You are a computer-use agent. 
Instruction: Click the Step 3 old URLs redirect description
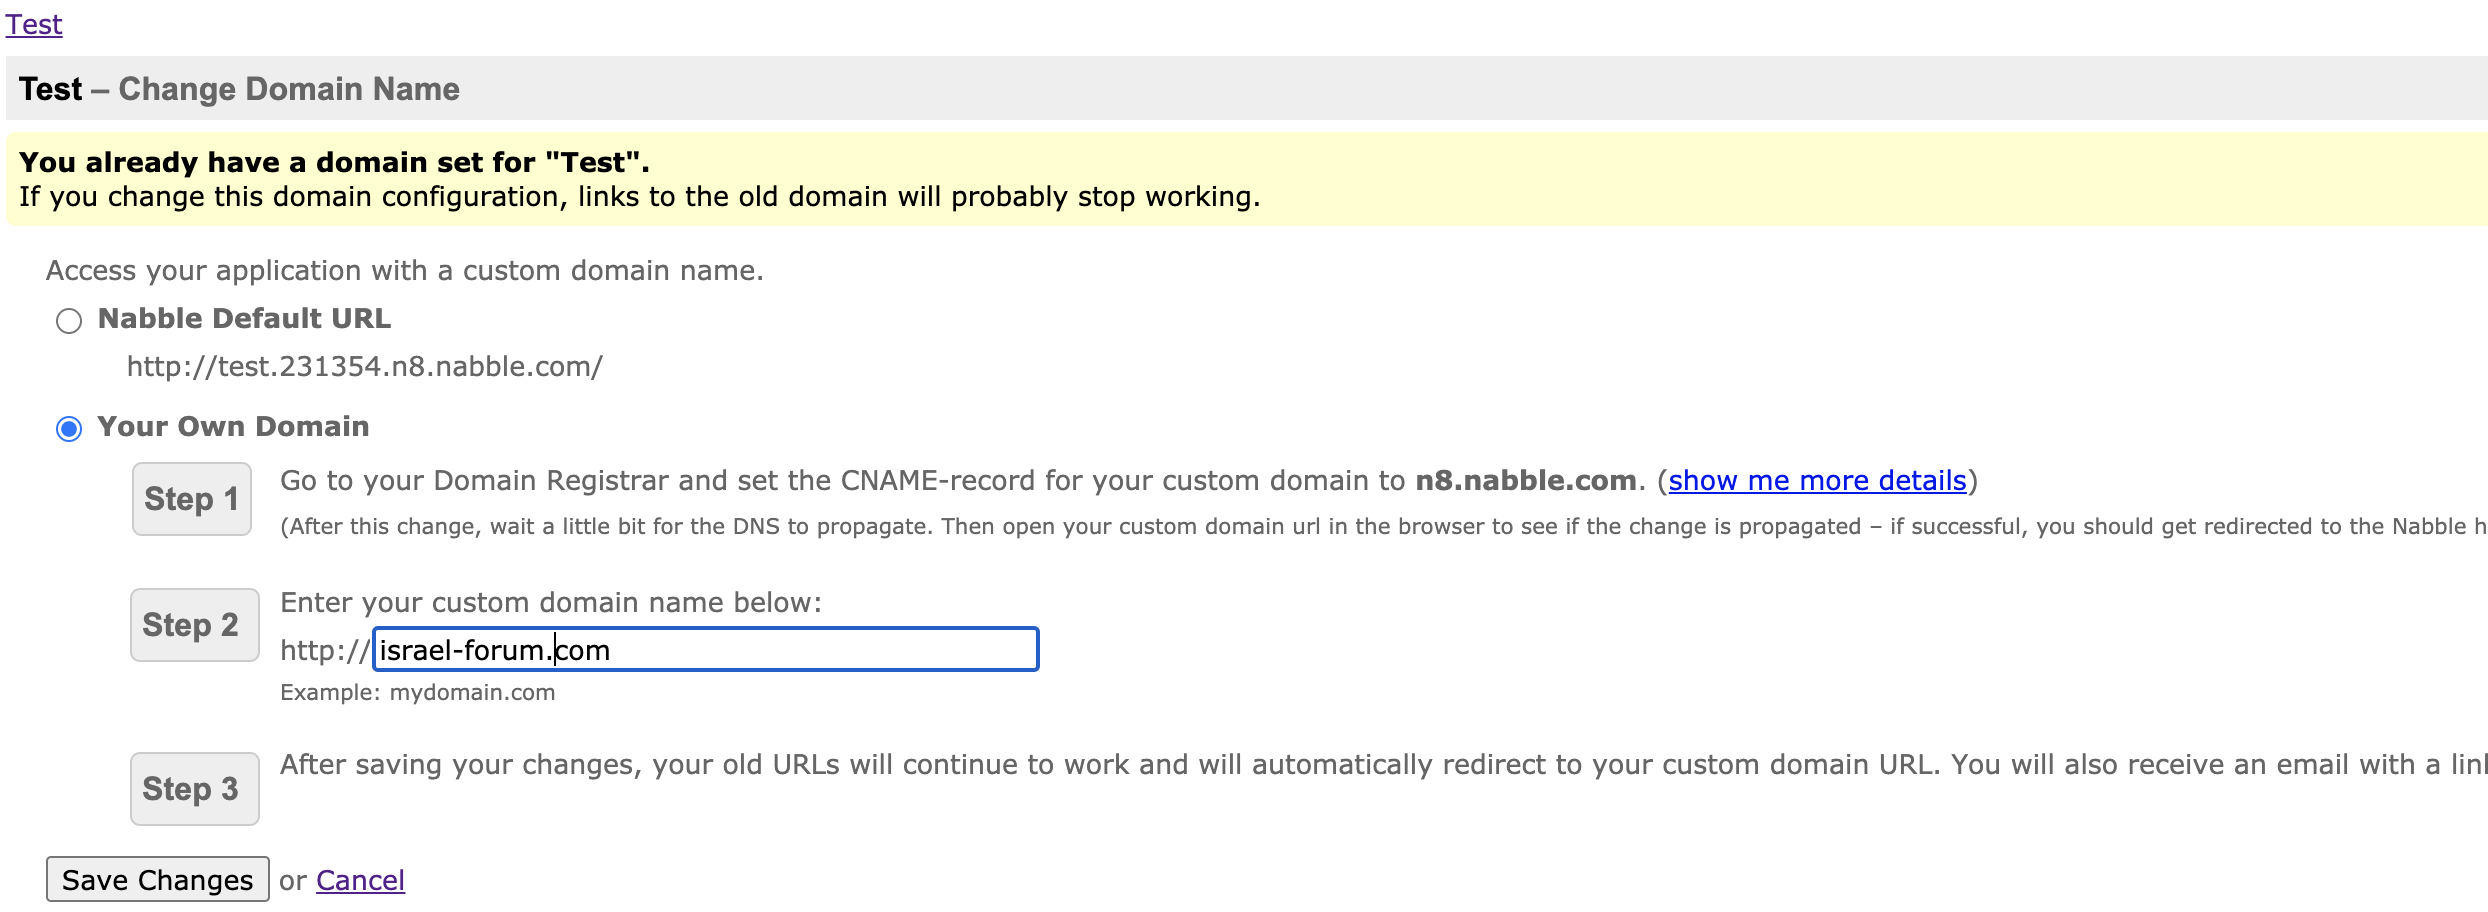[x=1100, y=765]
